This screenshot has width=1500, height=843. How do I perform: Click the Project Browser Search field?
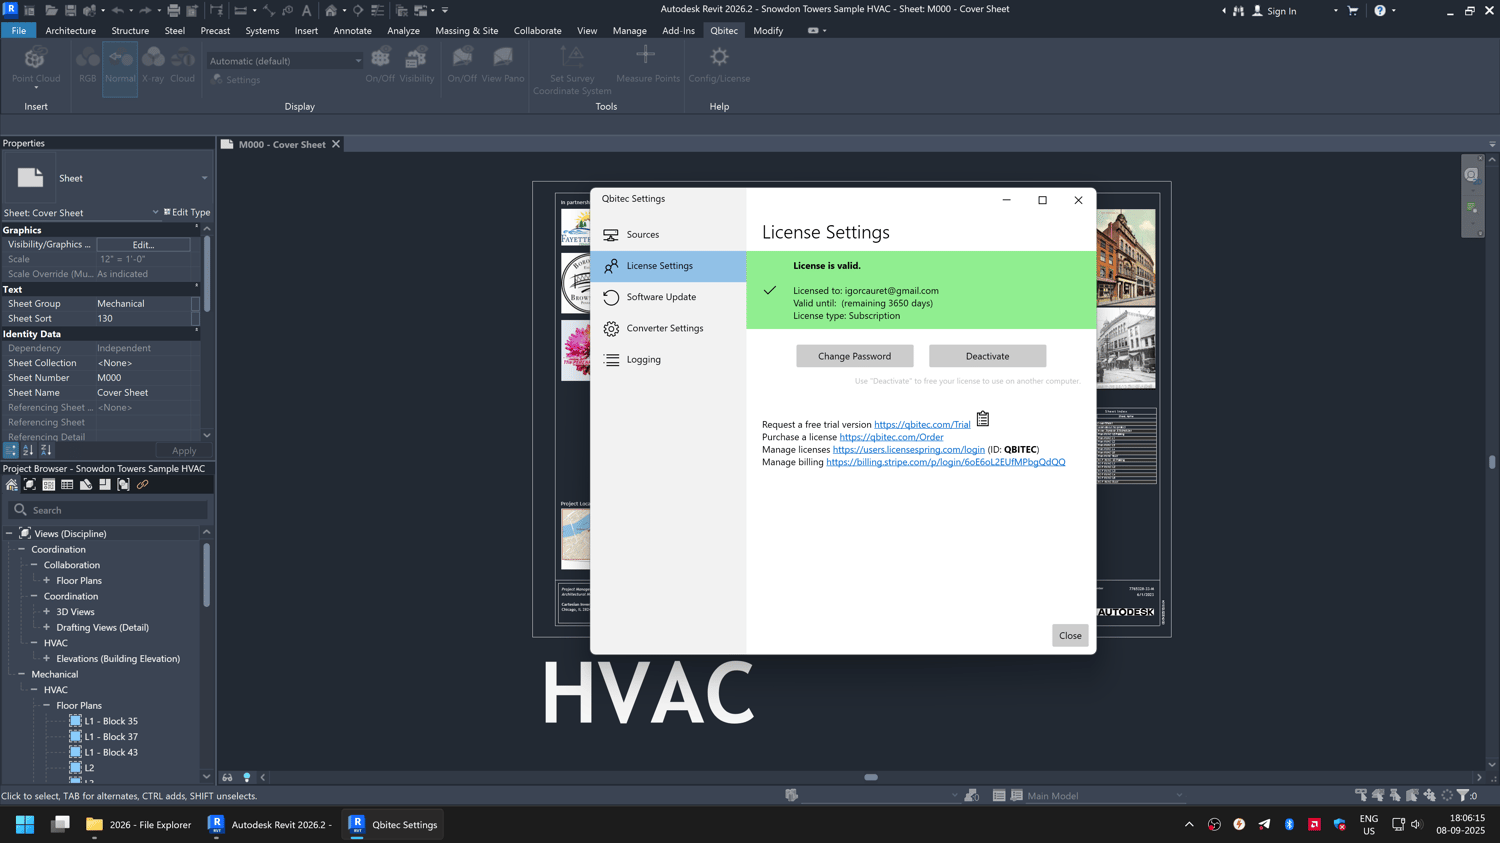(108, 510)
